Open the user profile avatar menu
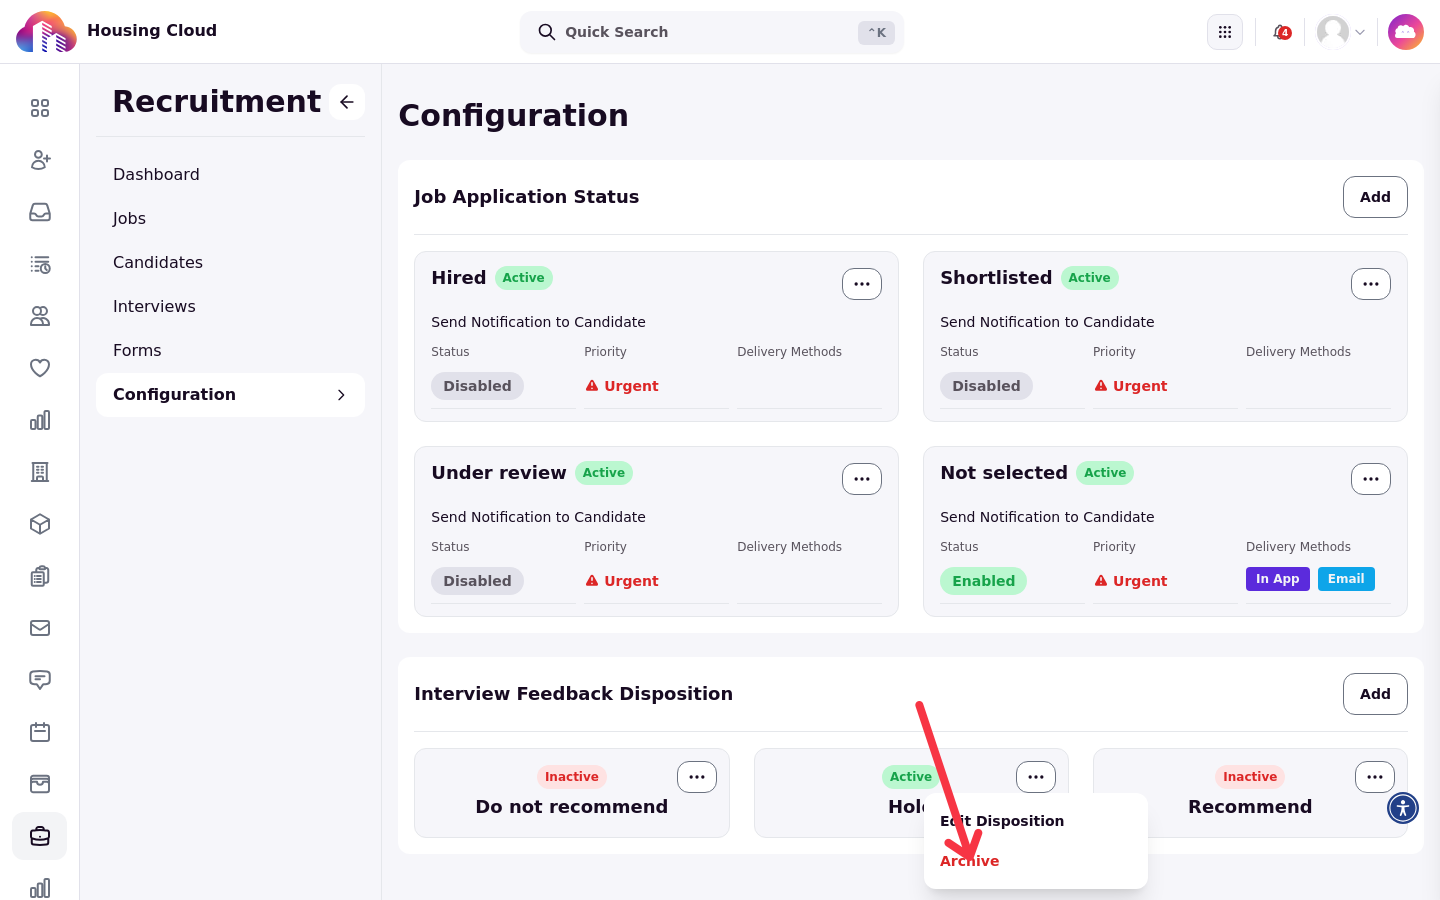Screen dimensions: 1440x900 [1341, 32]
